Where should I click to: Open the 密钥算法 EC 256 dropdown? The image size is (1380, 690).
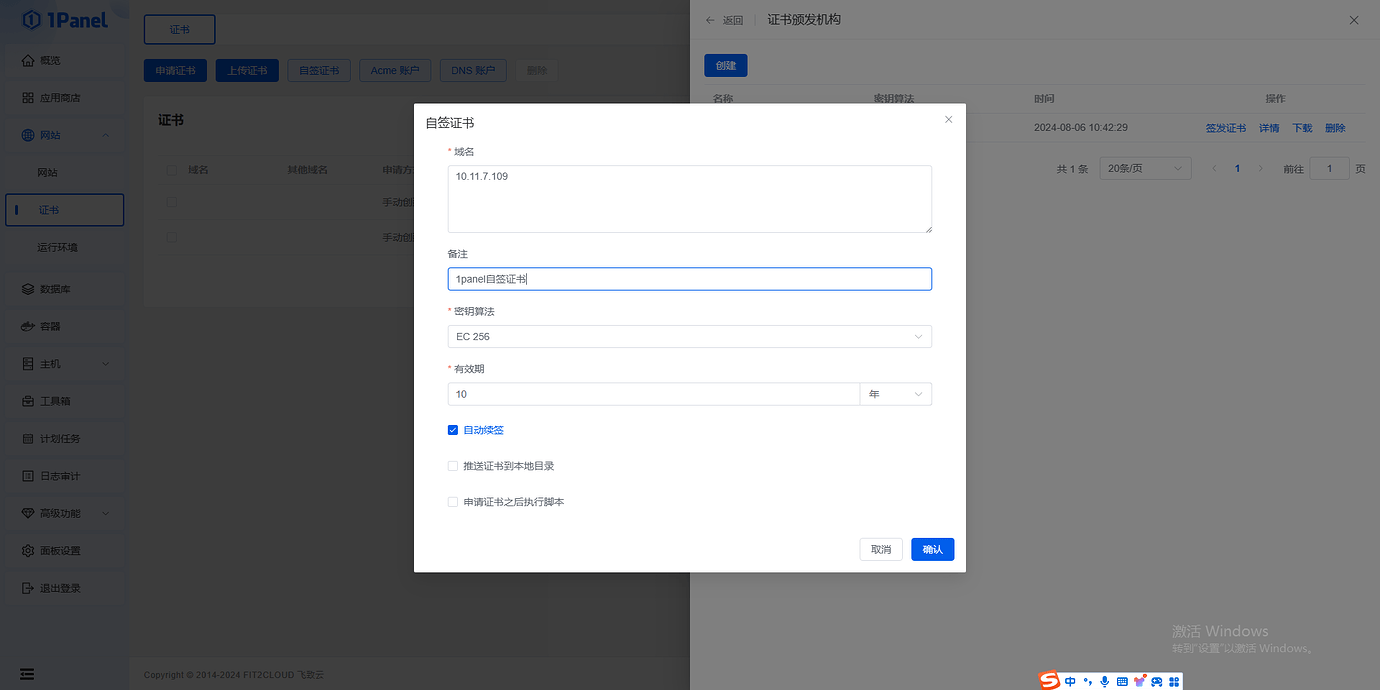pos(689,336)
